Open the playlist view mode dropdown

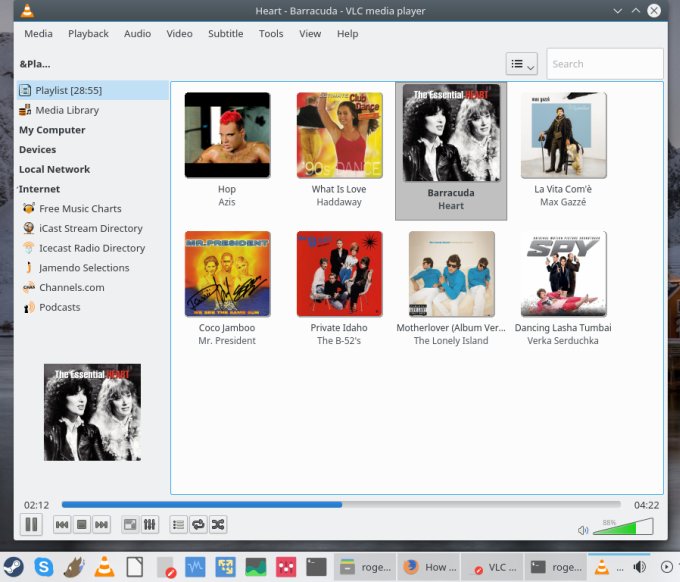tap(522, 64)
